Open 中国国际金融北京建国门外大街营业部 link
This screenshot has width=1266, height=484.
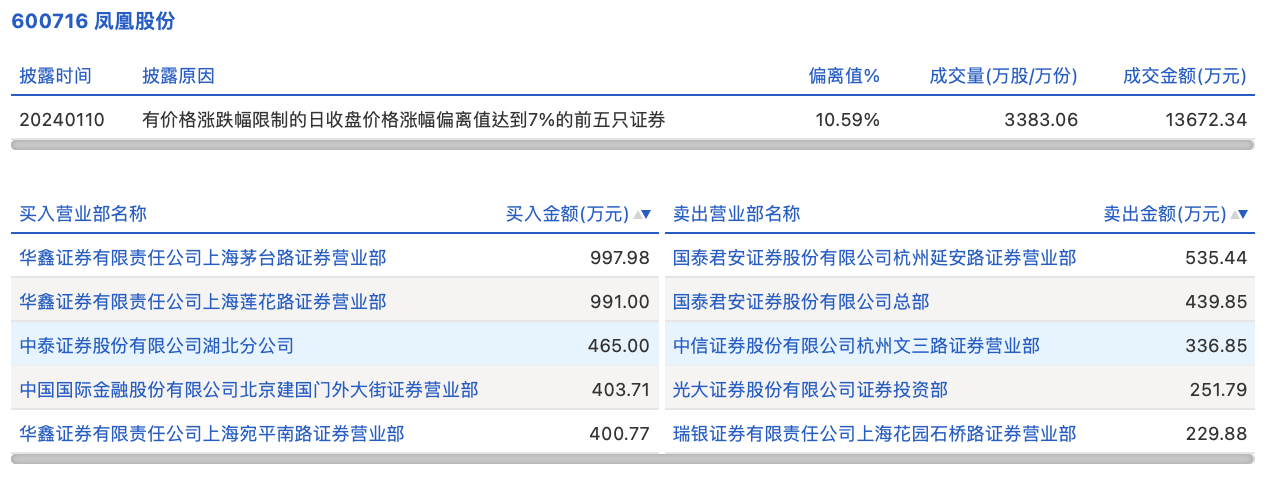pyautogui.click(x=249, y=390)
